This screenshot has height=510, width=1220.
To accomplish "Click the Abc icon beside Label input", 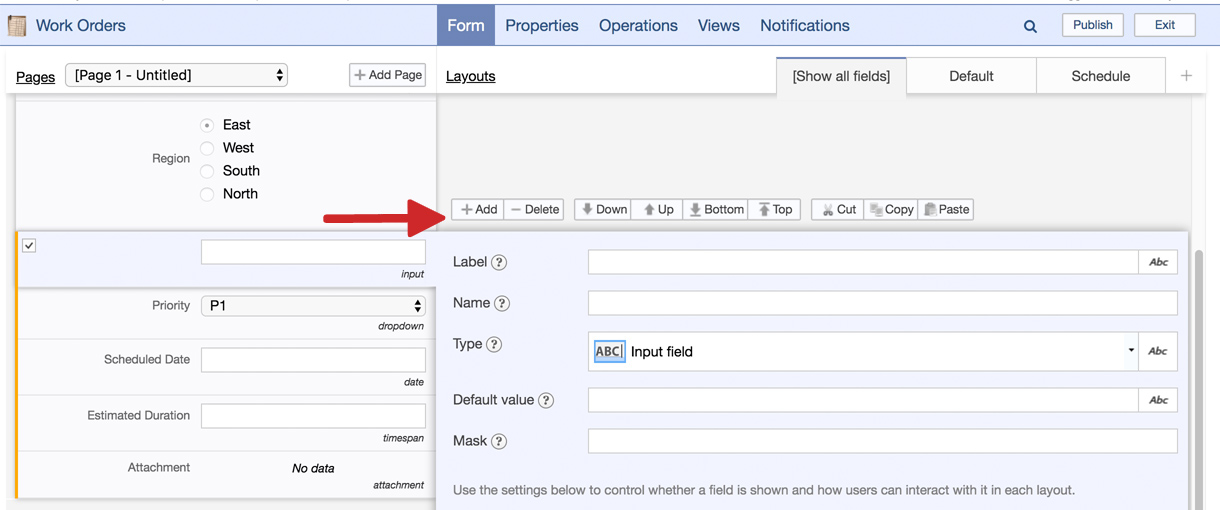I will 1158,262.
